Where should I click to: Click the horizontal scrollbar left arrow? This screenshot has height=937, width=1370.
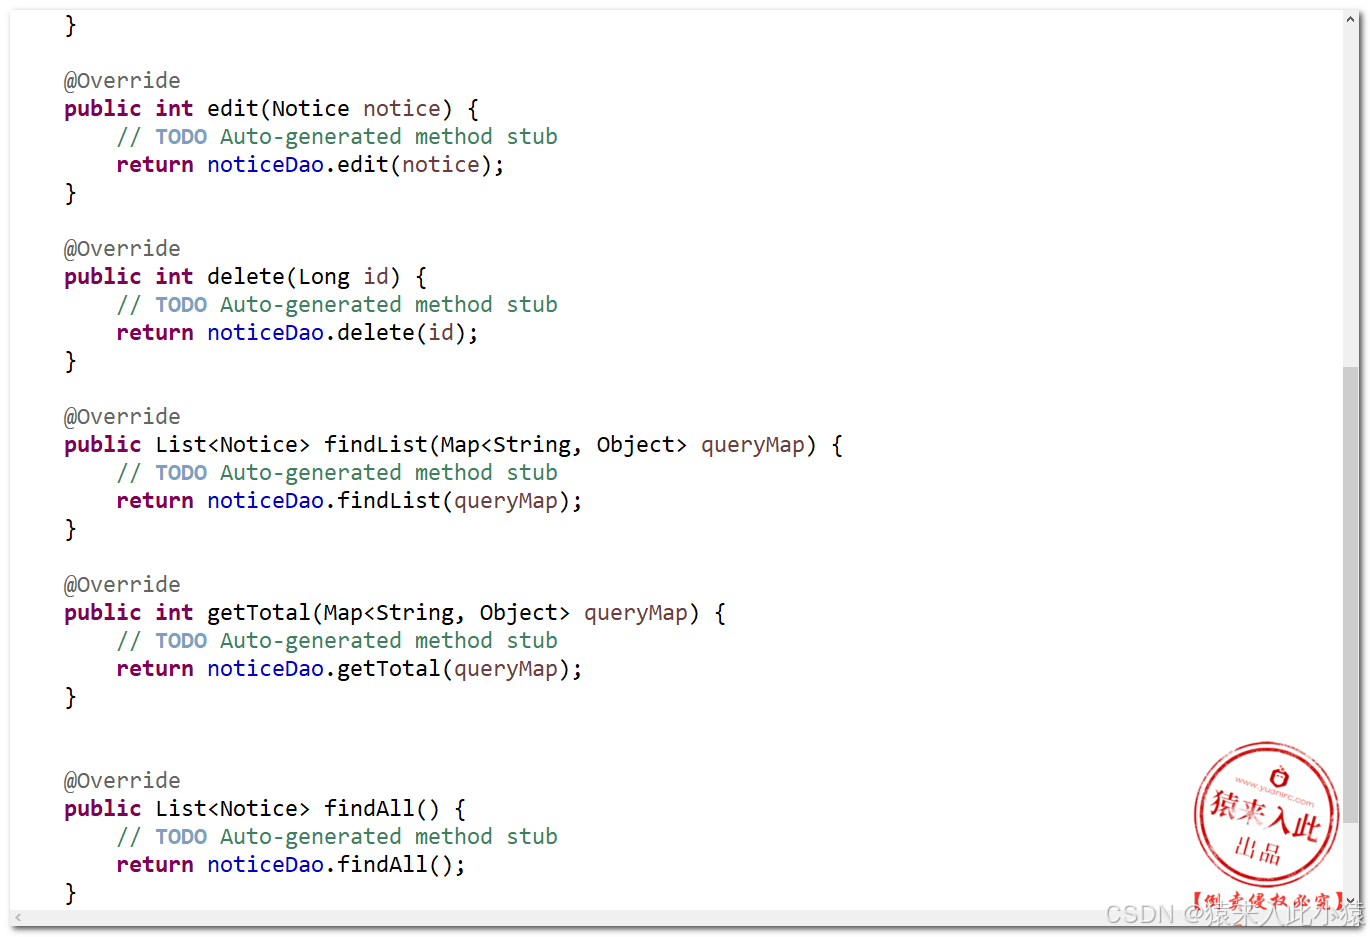[x=18, y=917]
